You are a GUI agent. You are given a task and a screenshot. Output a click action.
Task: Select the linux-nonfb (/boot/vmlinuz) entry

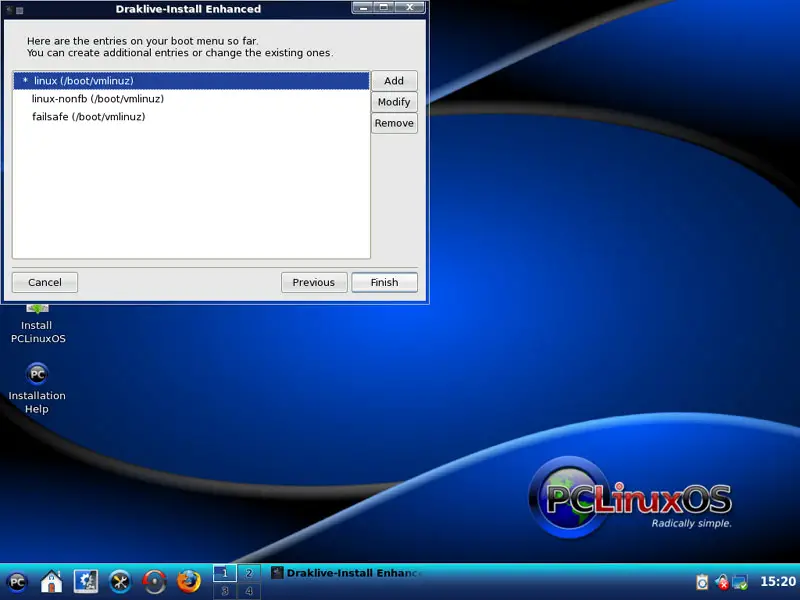(191, 98)
